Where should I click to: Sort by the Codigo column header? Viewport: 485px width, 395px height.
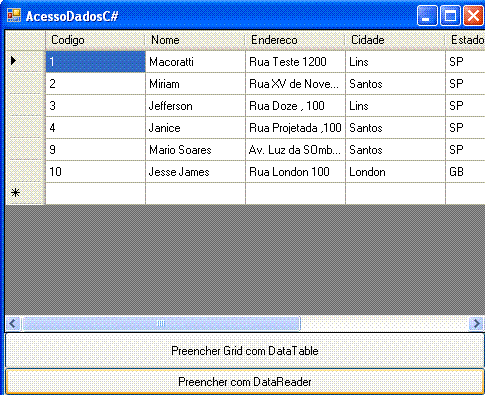pyautogui.click(x=95, y=40)
